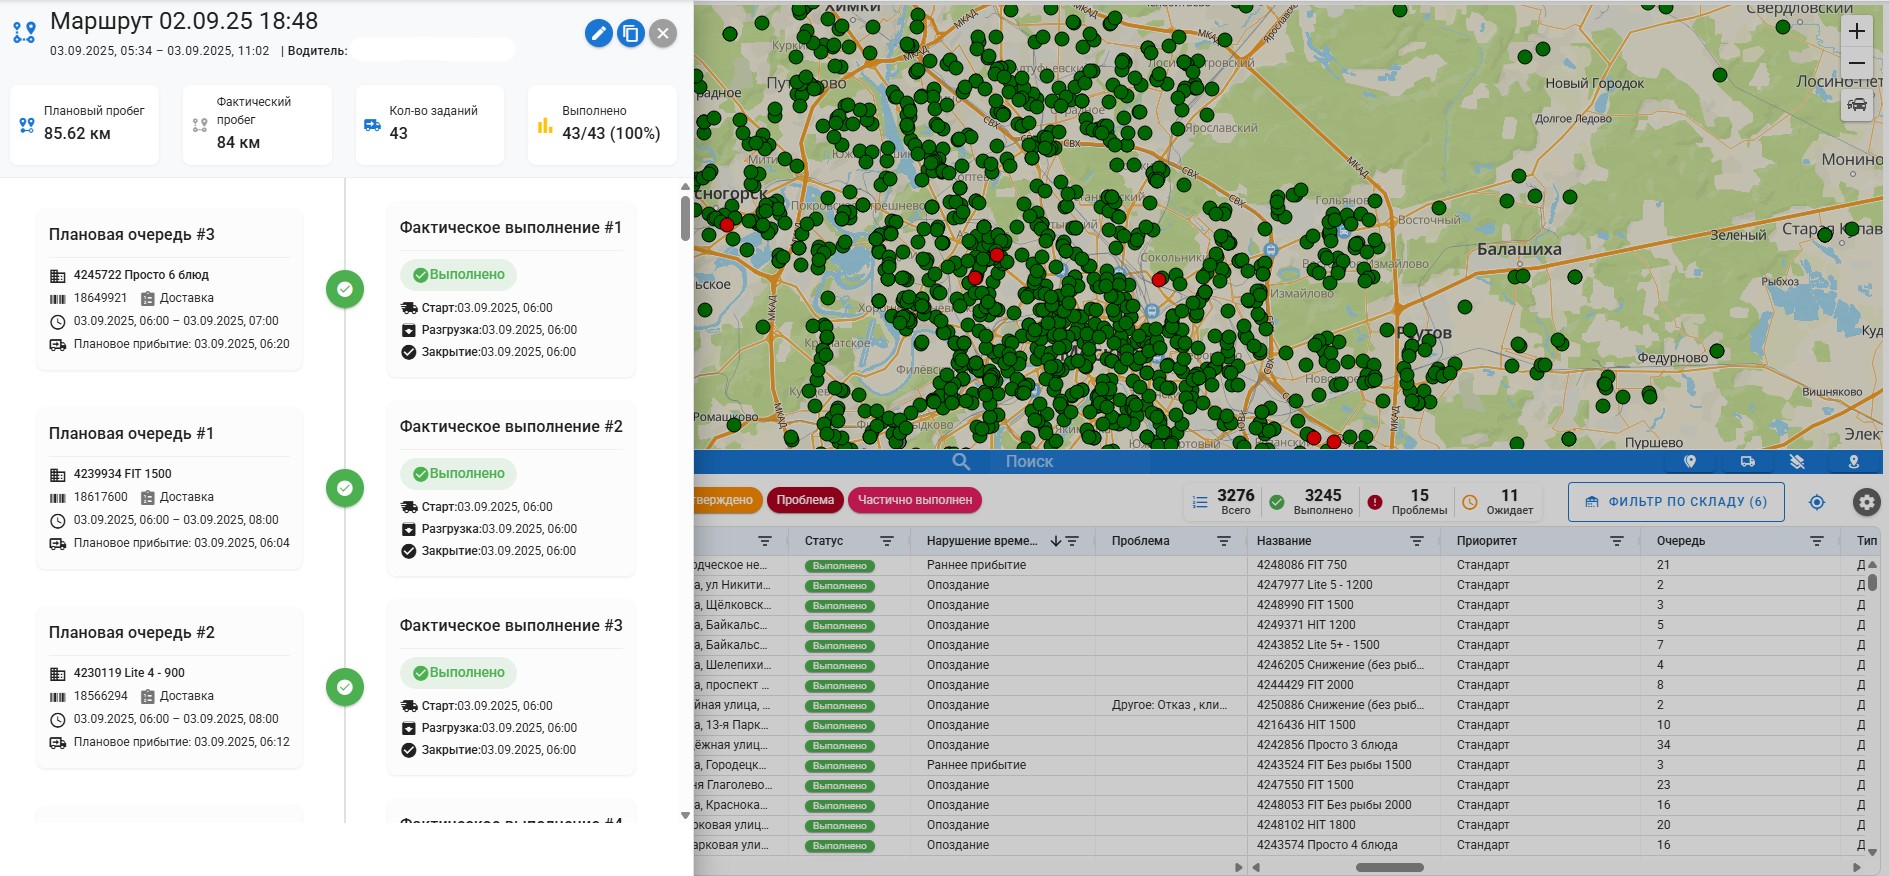
Task: Click the Фильтр по складу (6) button
Action: point(1676,502)
